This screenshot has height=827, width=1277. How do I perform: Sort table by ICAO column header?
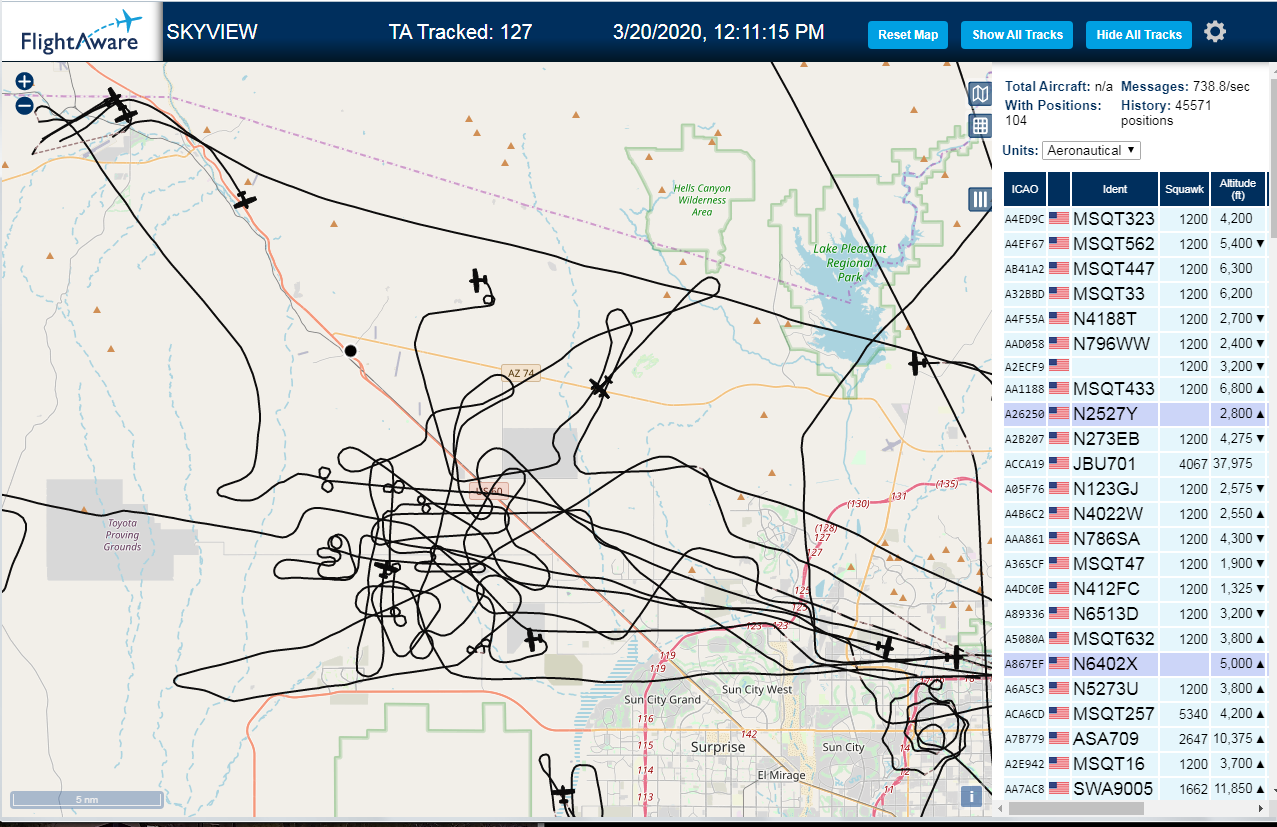[1024, 190]
